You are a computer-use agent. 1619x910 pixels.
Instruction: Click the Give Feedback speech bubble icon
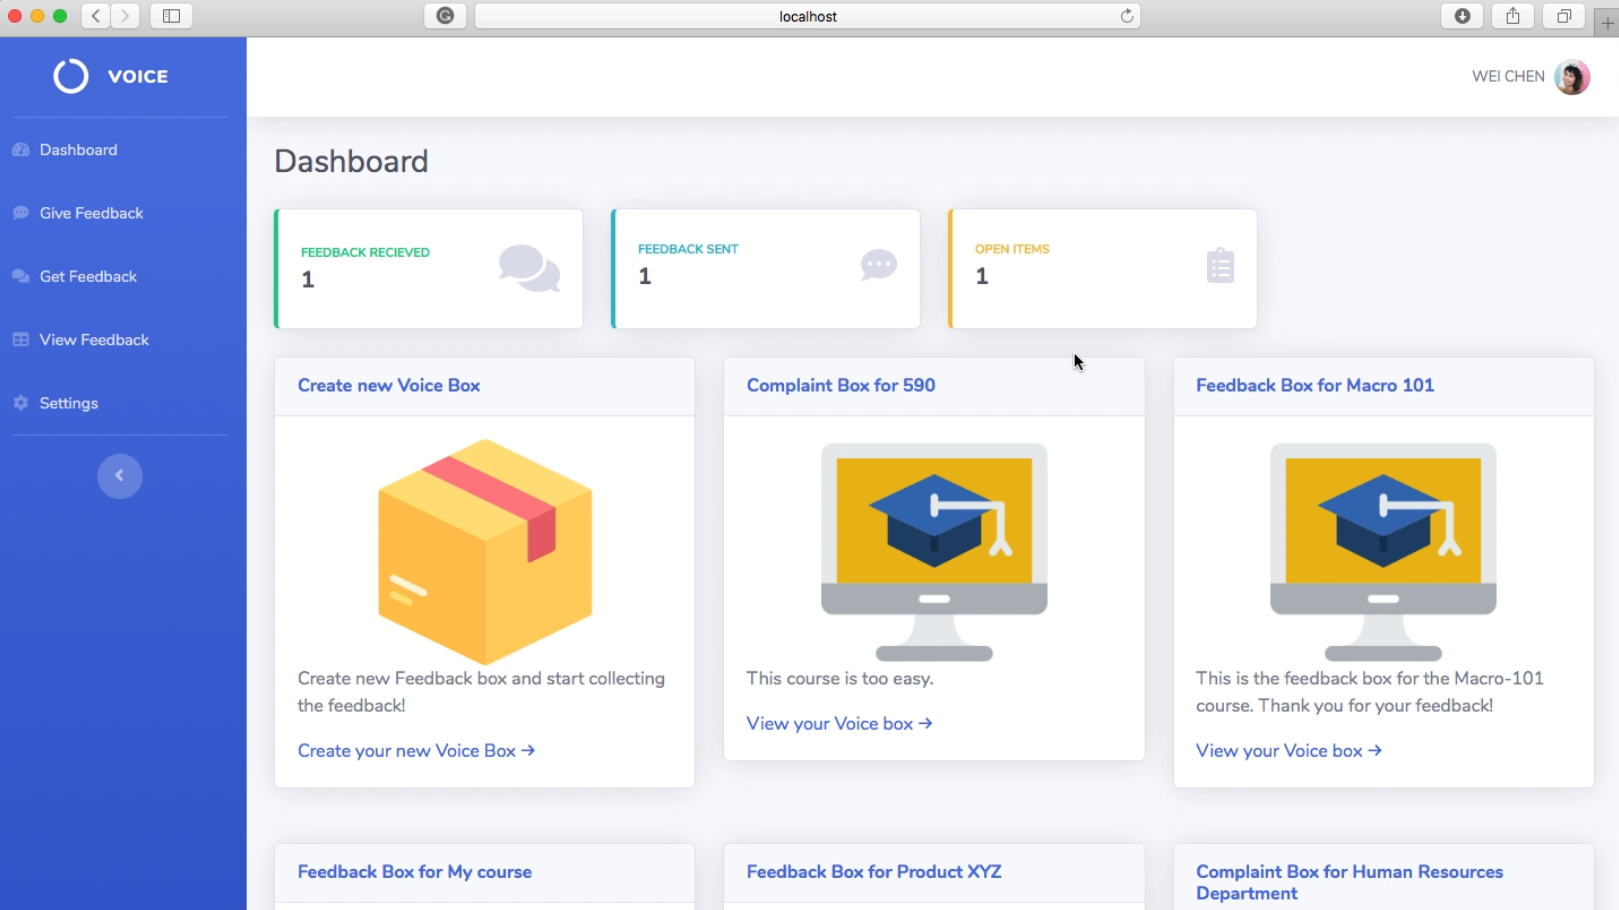(21, 213)
